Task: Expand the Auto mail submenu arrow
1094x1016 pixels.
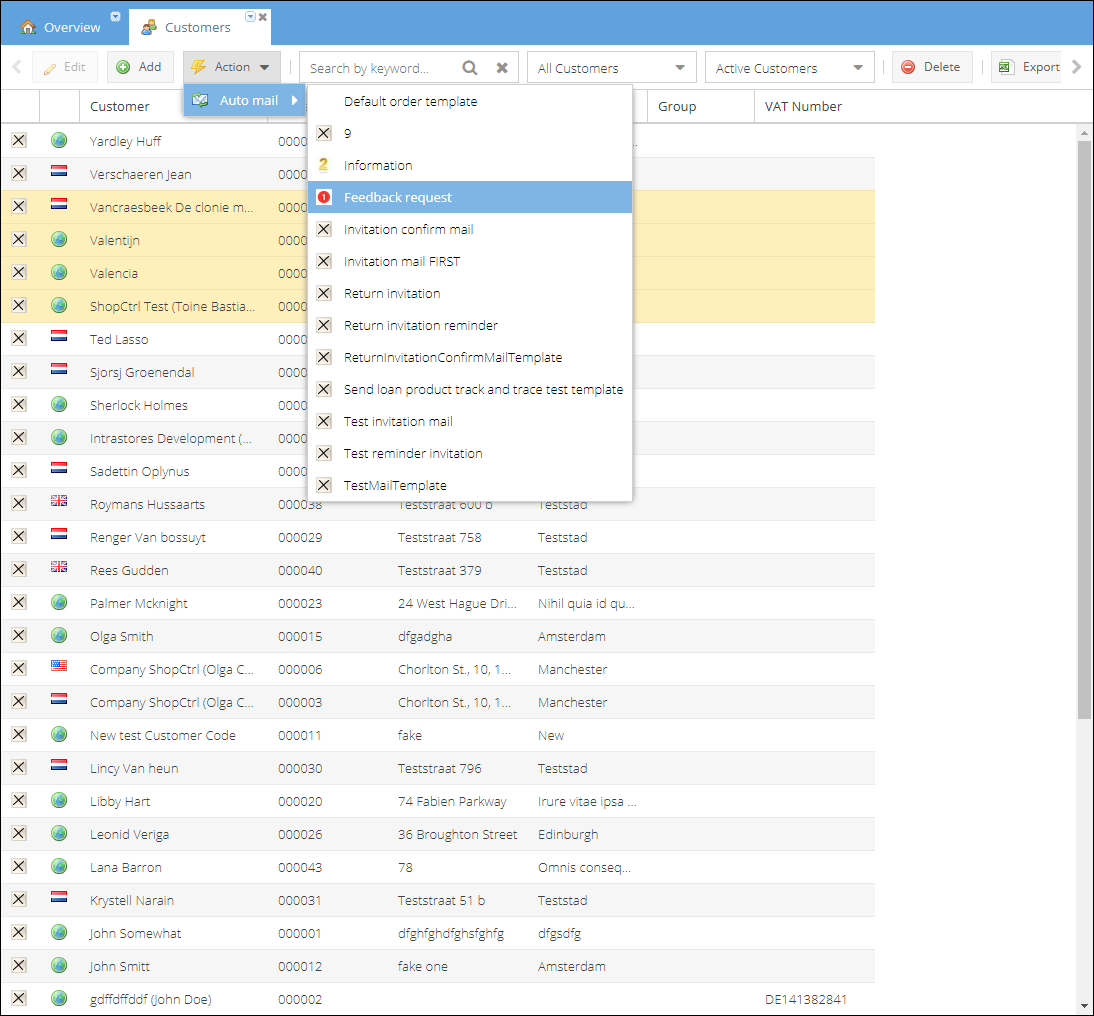Action: click(294, 100)
